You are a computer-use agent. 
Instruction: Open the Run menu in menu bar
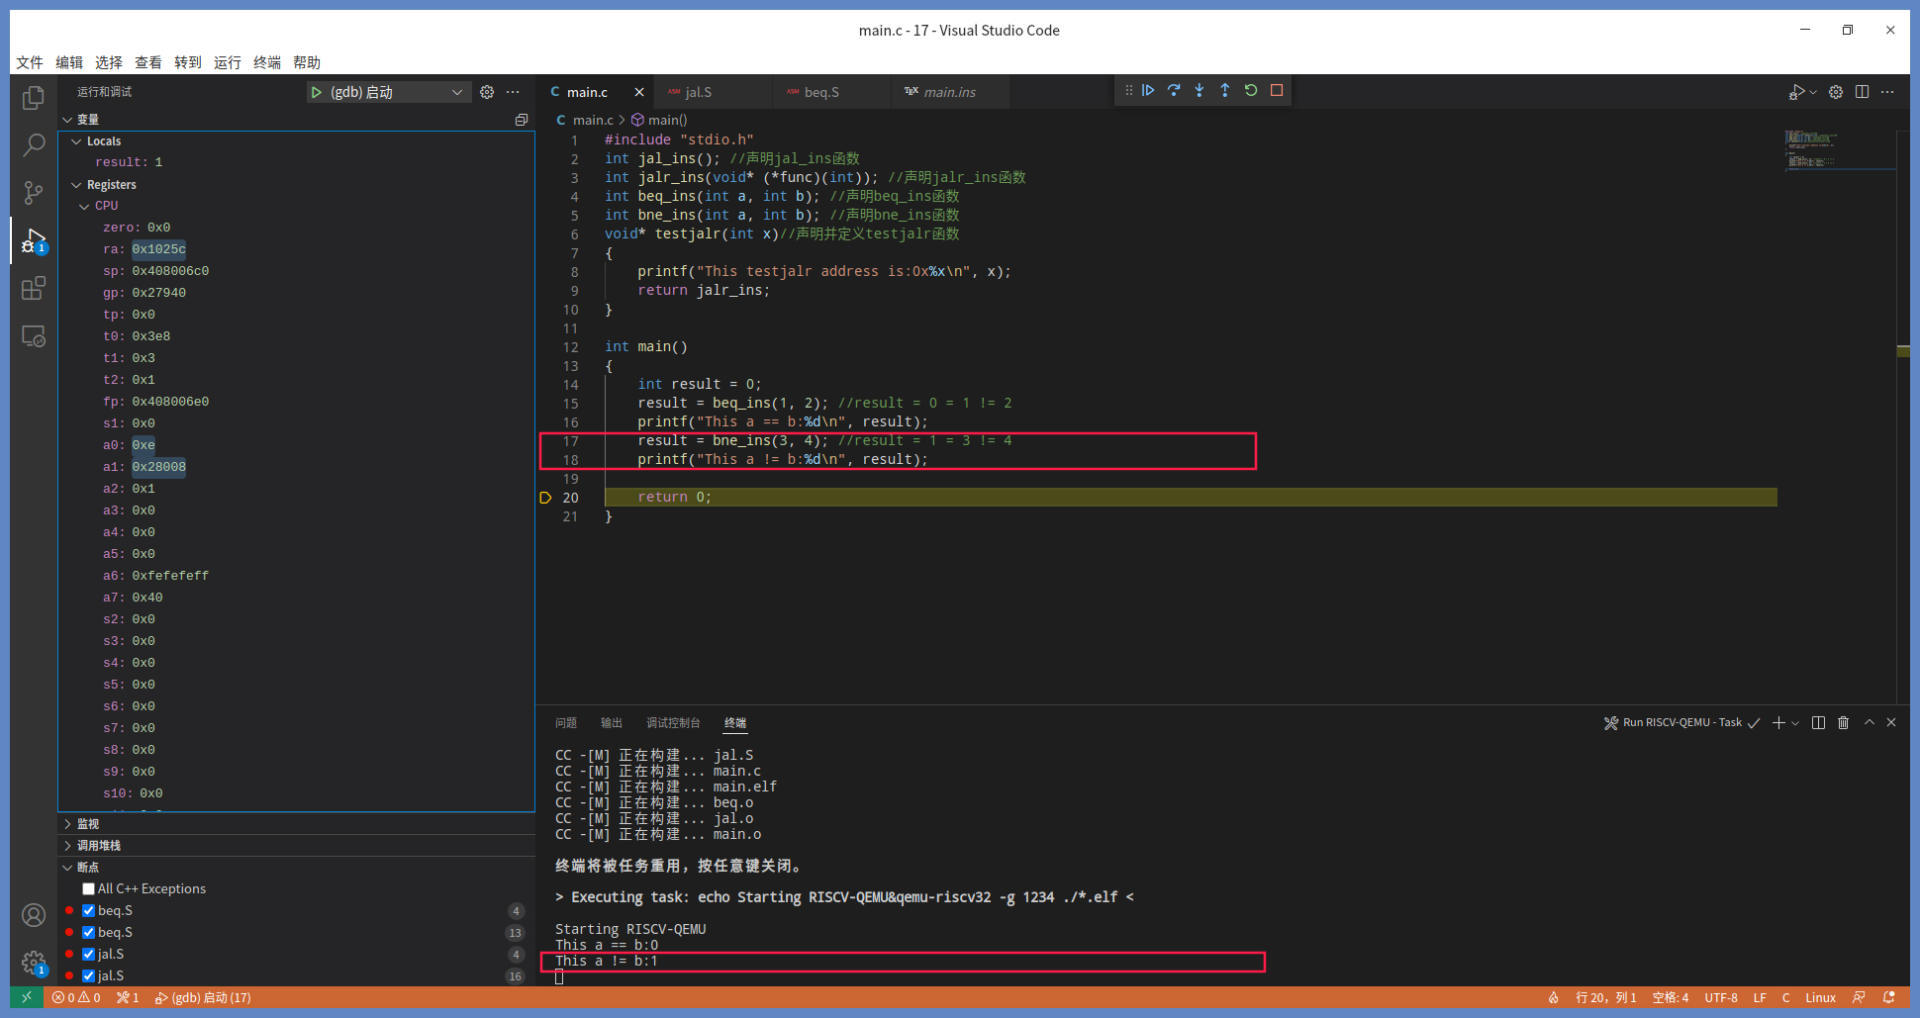coord(227,62)
